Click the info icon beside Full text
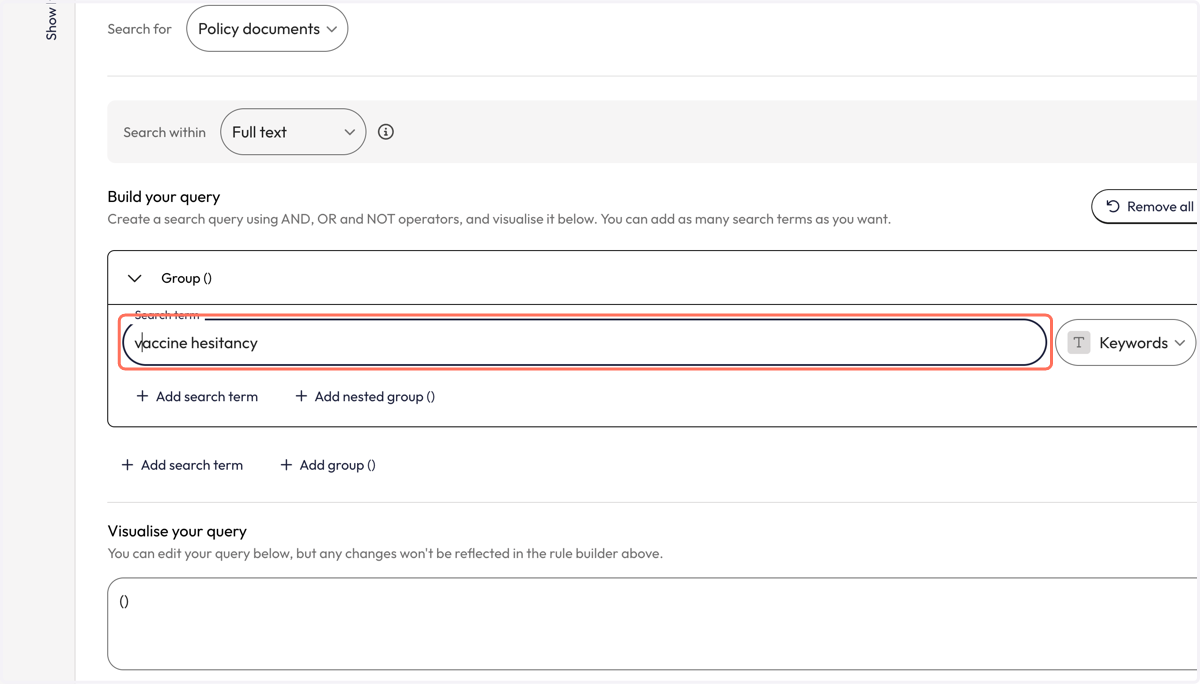The height and width of the screenshot is (684, 1200). coord(386,132)
